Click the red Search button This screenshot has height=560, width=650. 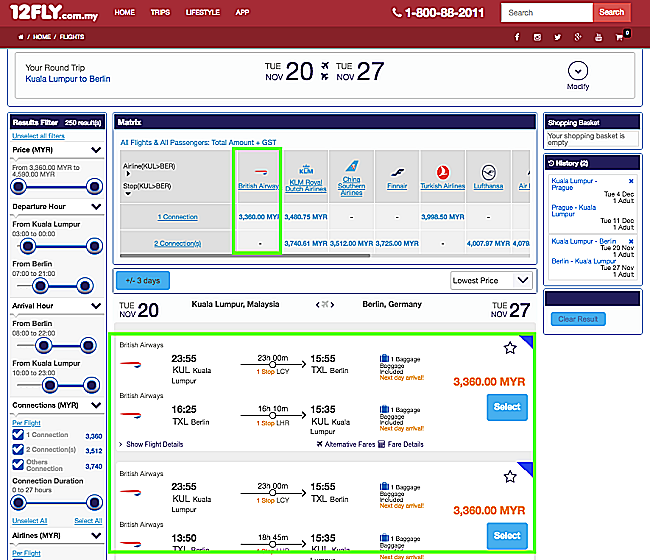click(x=611, y=12)
